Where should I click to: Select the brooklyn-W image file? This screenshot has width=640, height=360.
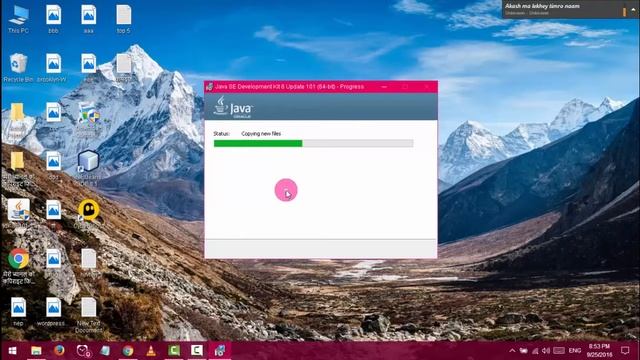pos(52,67)
